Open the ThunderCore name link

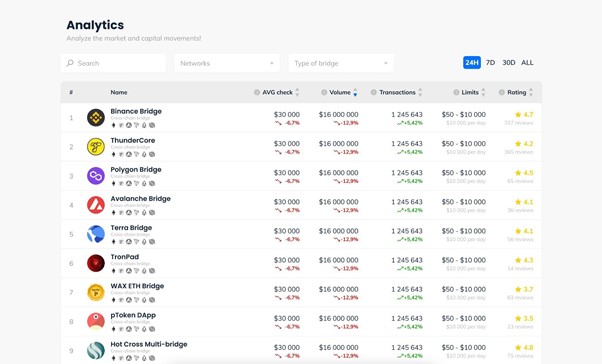(x=133, y=141)
